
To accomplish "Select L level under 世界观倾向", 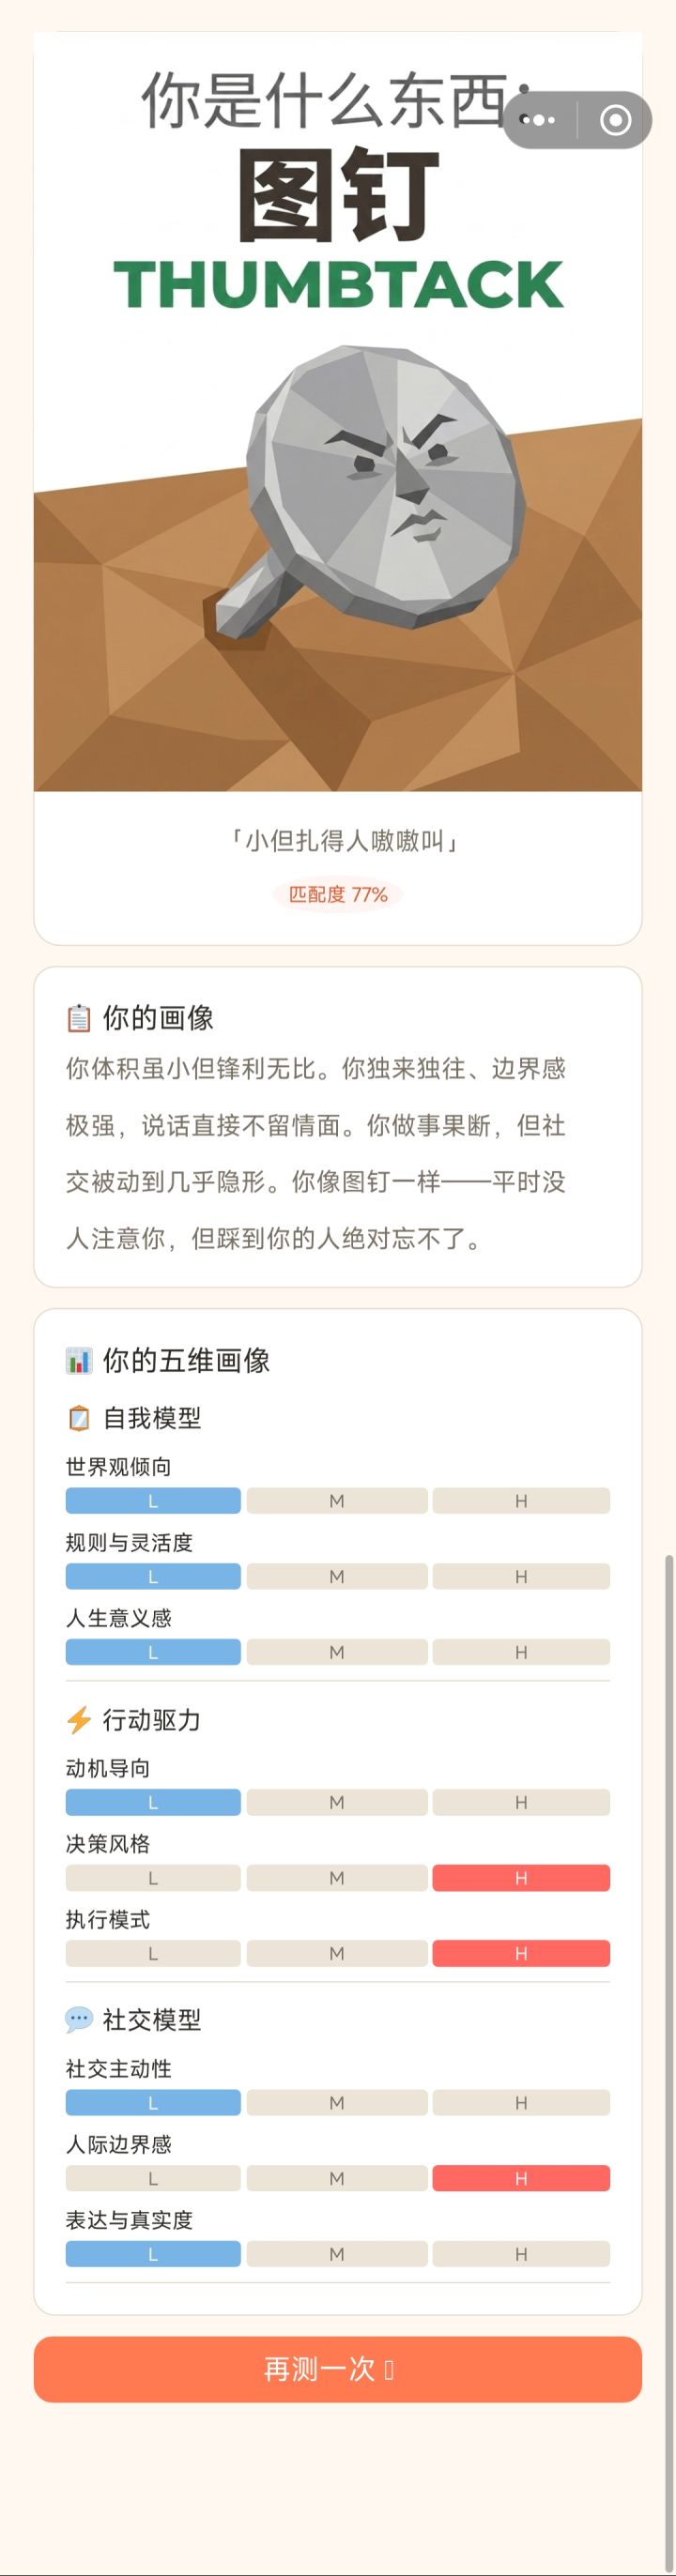I will [x=153, y=1501].
